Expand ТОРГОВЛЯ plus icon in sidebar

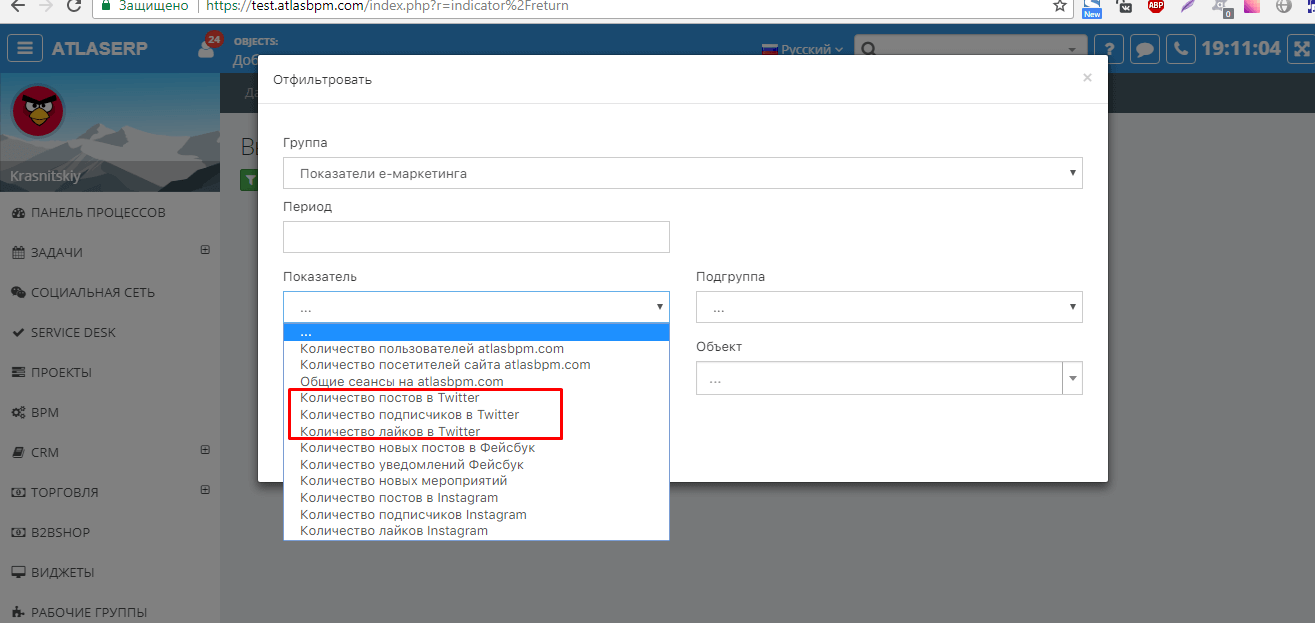[x=205, y=490]
